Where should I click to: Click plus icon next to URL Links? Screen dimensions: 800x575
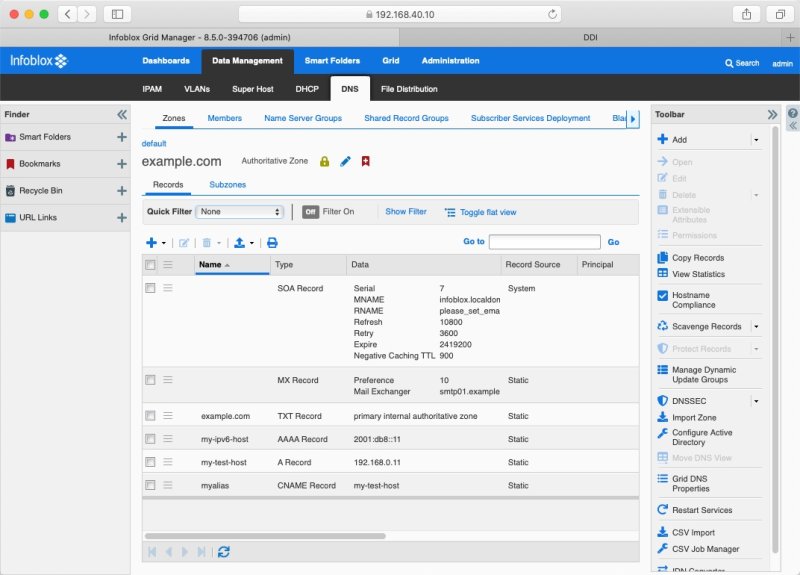[121, 218]
